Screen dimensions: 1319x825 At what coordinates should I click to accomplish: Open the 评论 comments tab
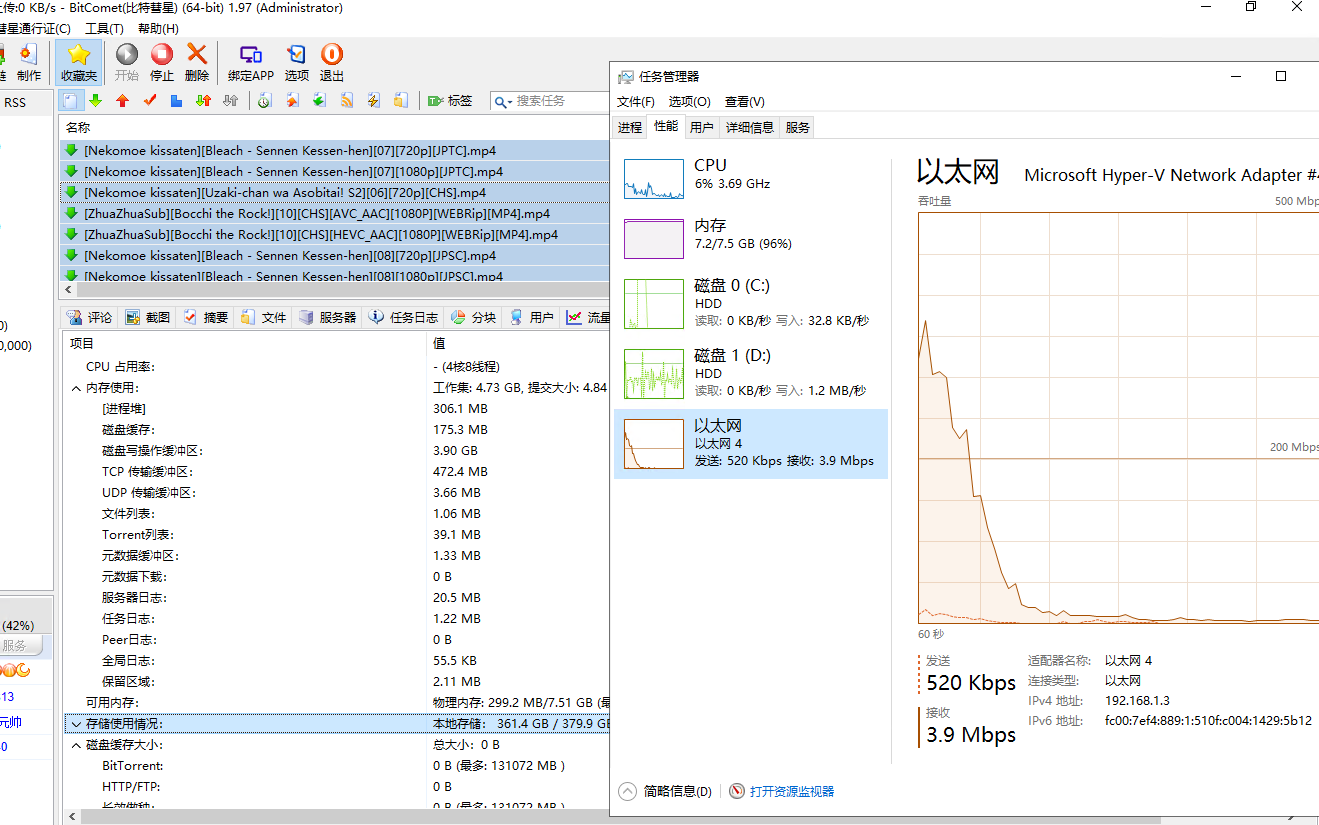[89, 317]
